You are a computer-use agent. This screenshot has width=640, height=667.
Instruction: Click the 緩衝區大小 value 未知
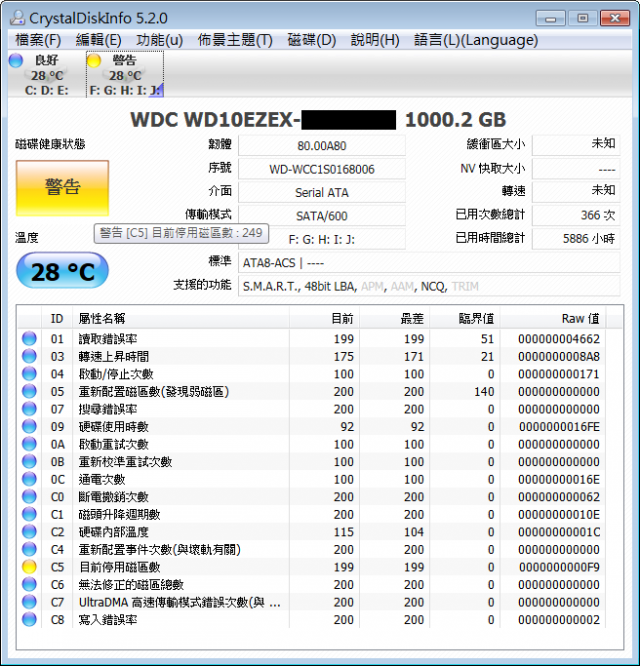[576, 145]
